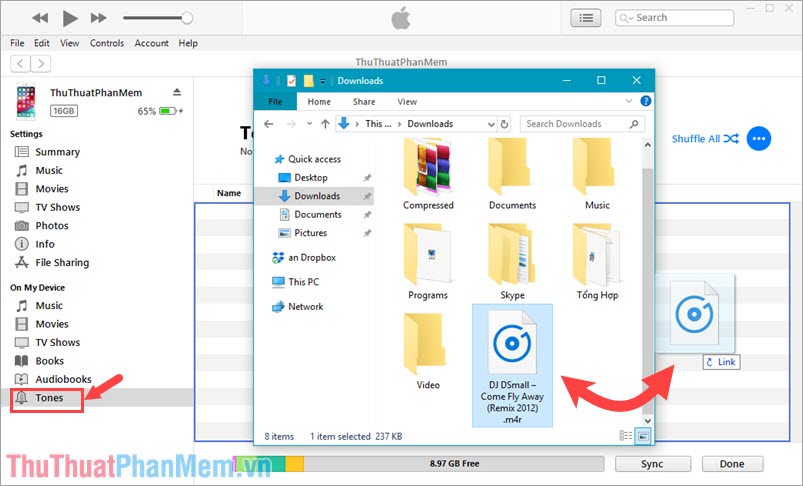Image resolution: width=803 pixels, height=486 pixels.
Task: Open the iTunes Edit menu
Action: pyautogui.click(x=41, y=43)
